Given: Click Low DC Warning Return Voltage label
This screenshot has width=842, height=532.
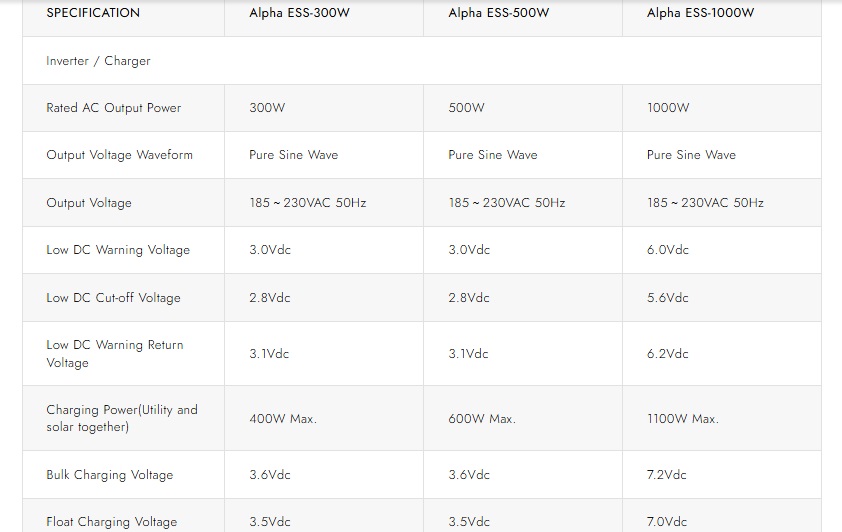Looking at the screenshot, I should point(114,354).
